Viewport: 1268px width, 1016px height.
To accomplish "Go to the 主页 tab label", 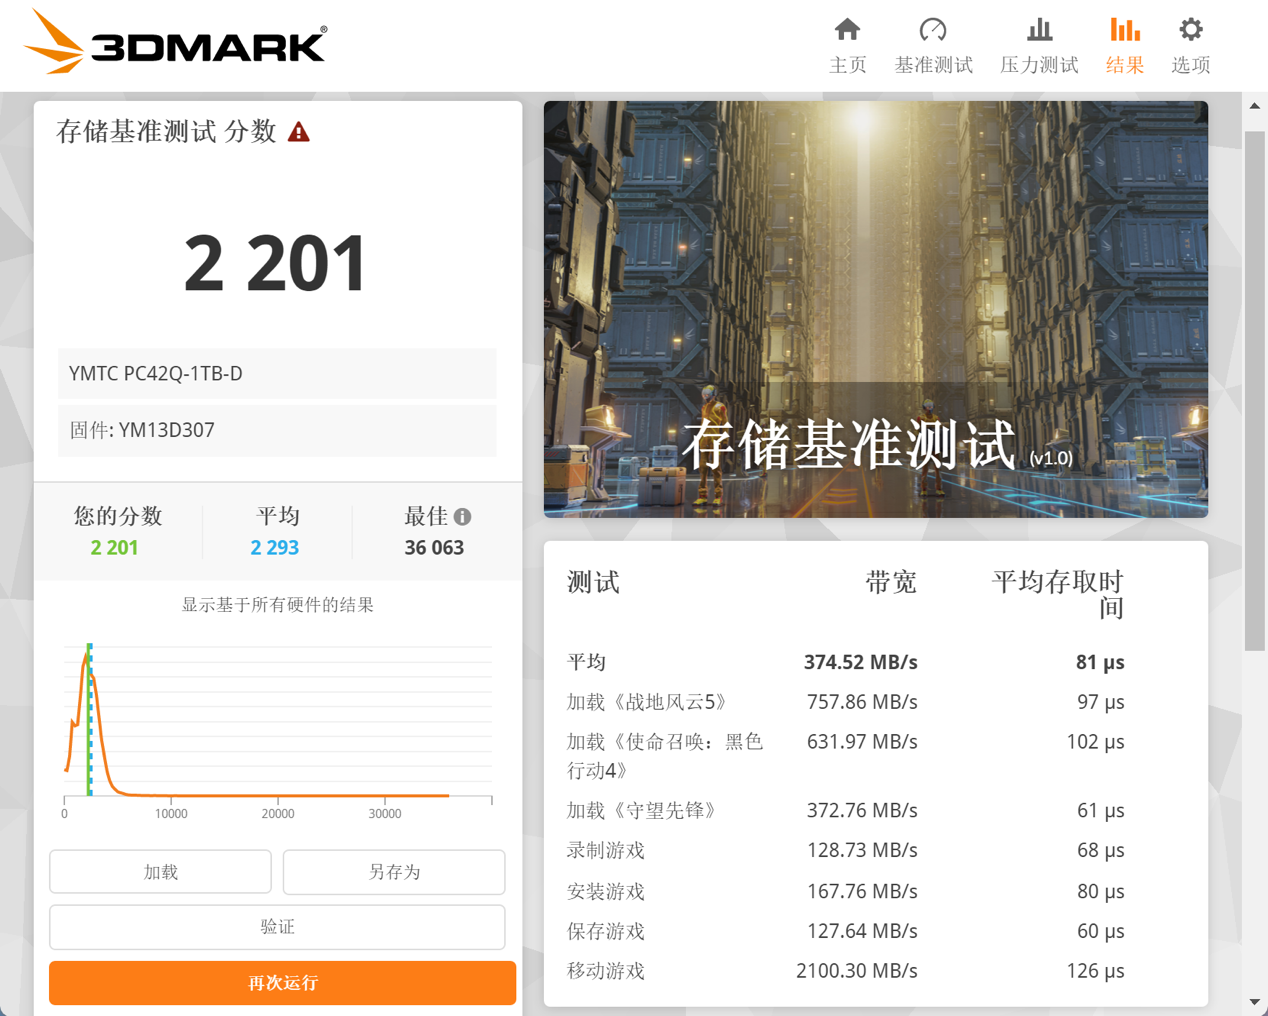I will click(x=847, y=65).
